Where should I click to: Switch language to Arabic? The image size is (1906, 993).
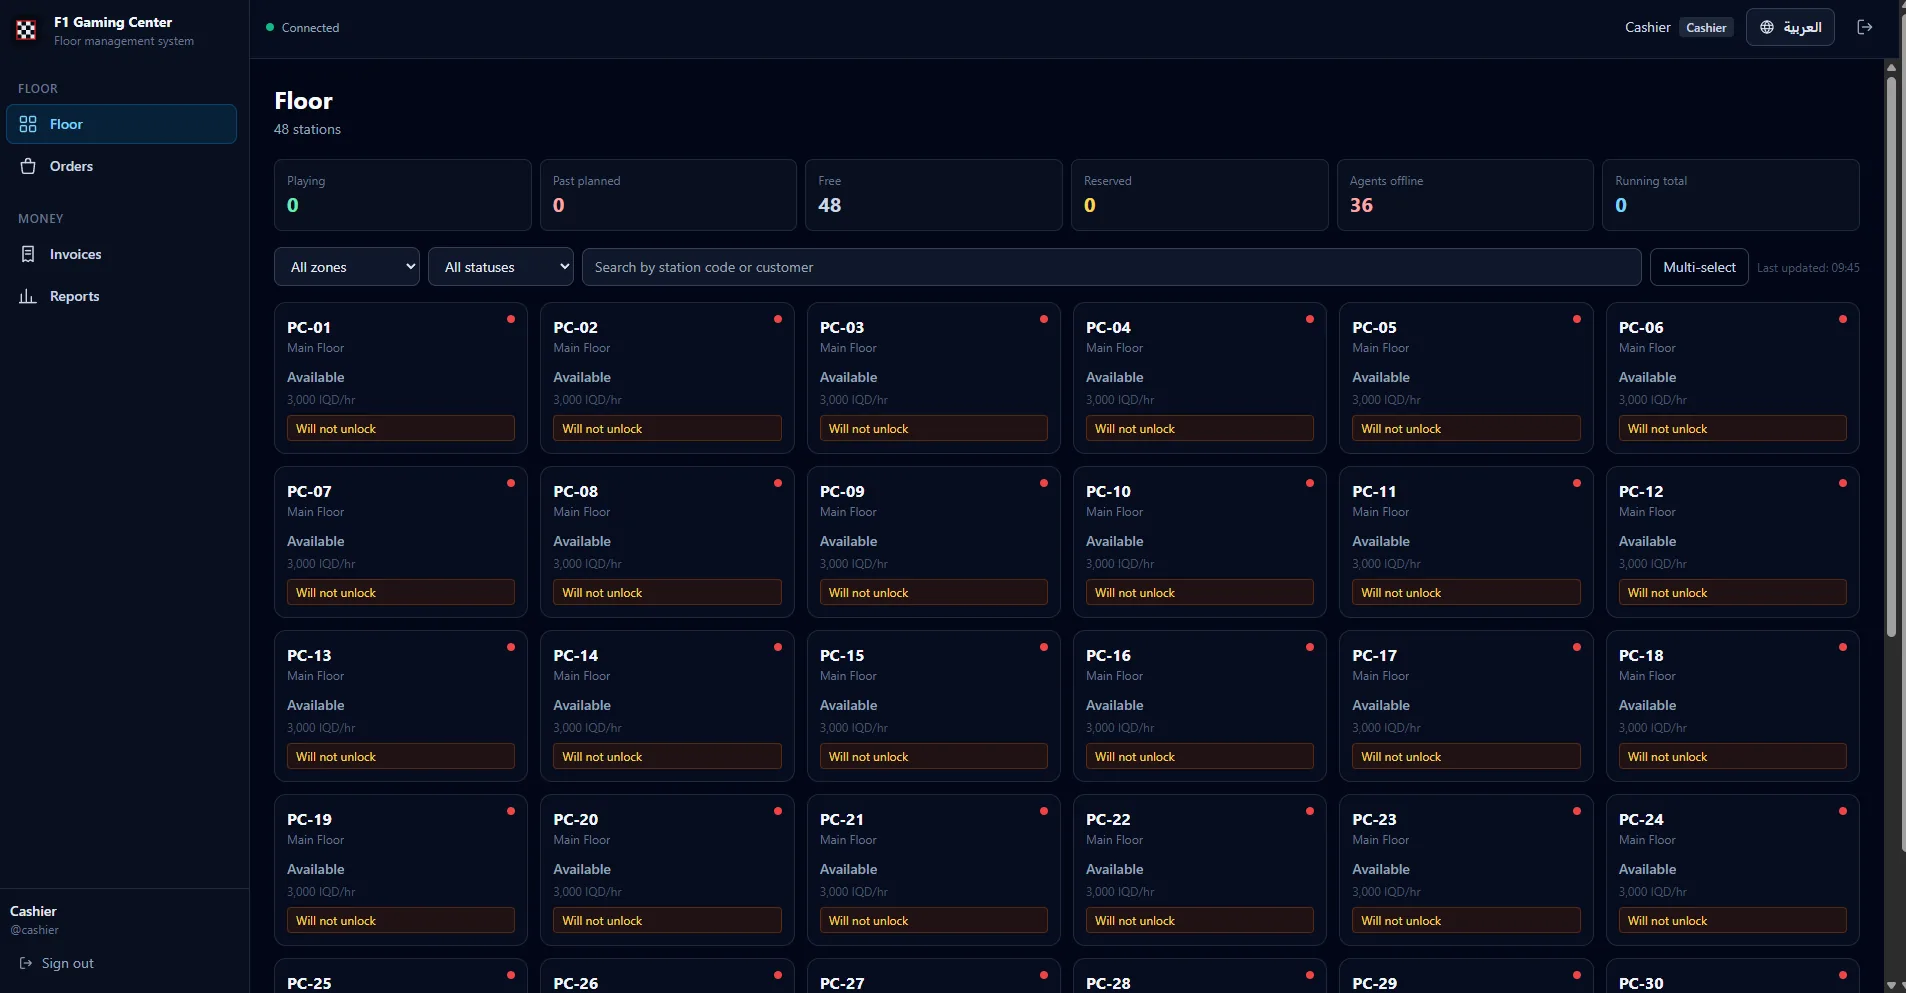coord(1790,27)
